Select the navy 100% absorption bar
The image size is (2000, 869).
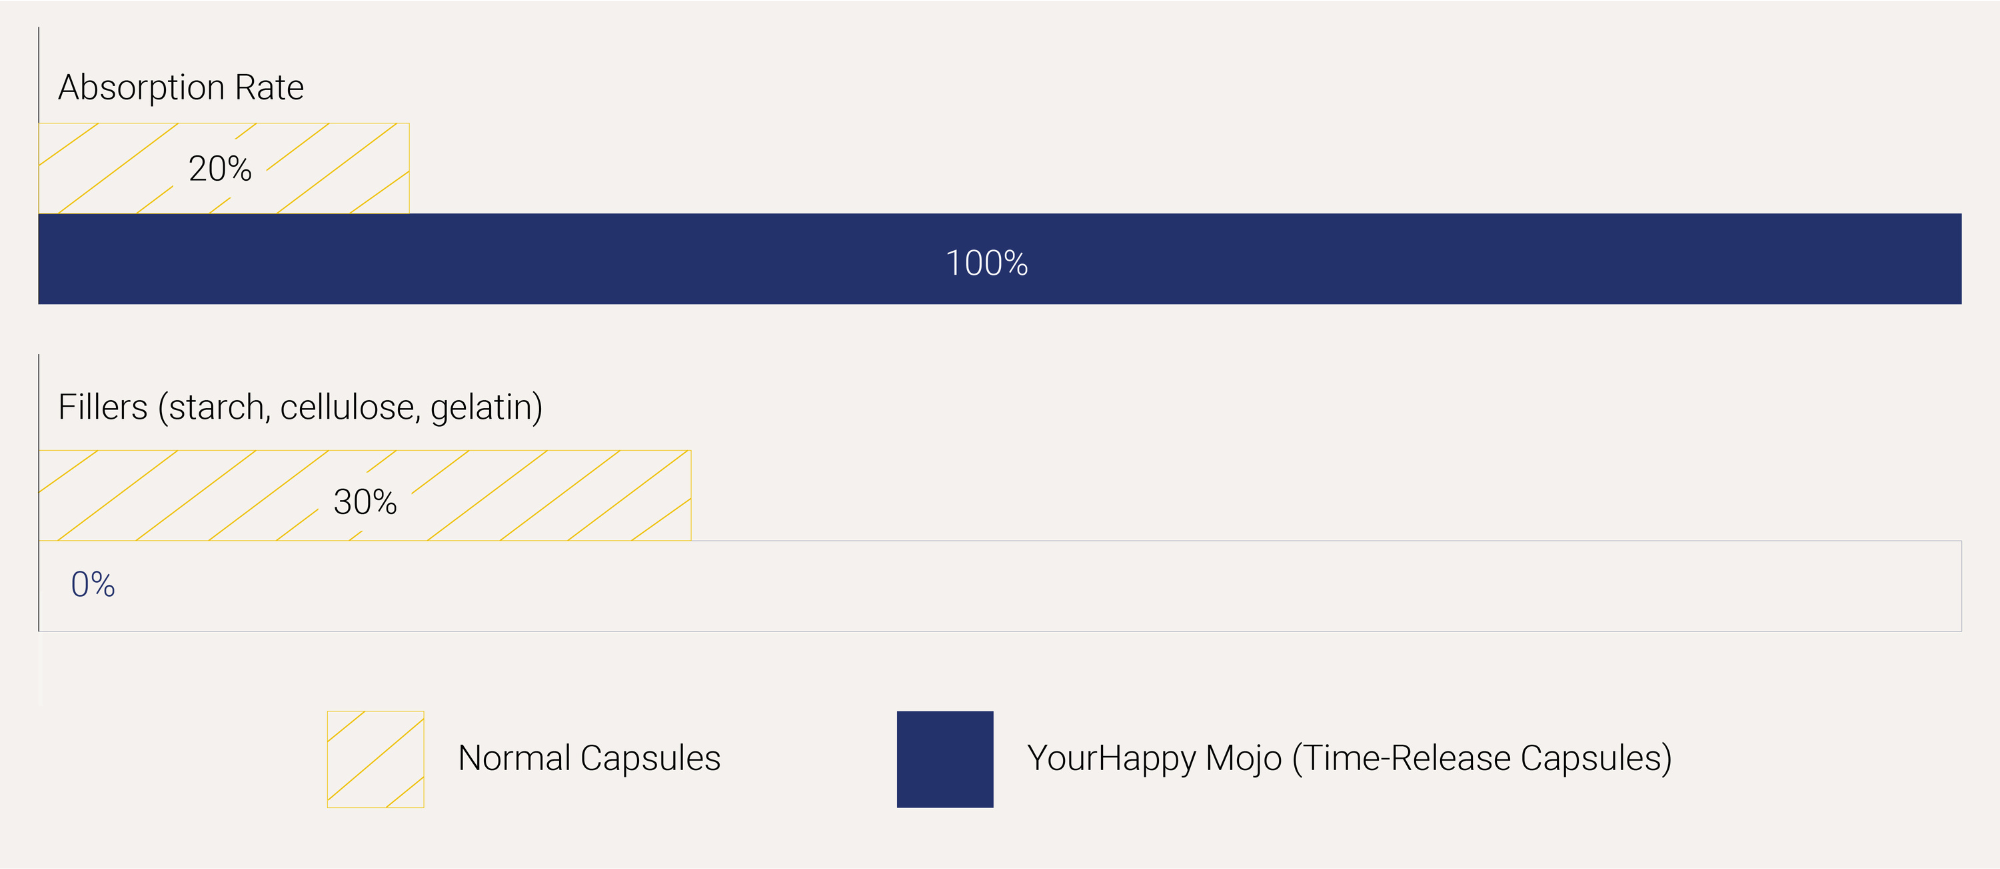(x=1400, y=259)
